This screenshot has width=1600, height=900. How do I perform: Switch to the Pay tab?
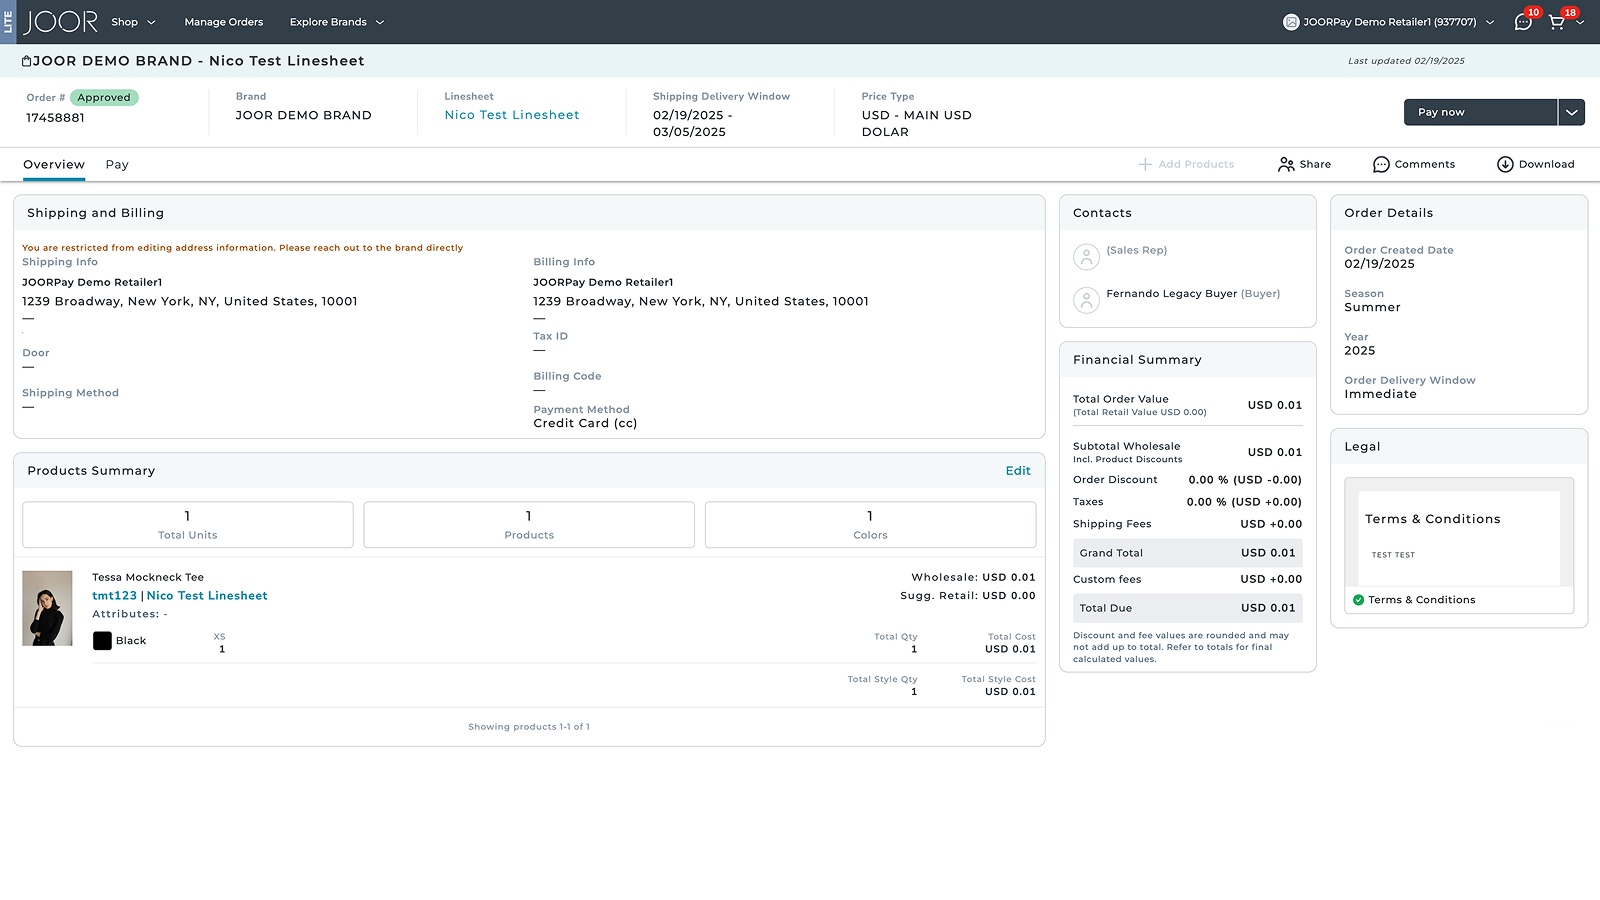(x=117, y=164)
